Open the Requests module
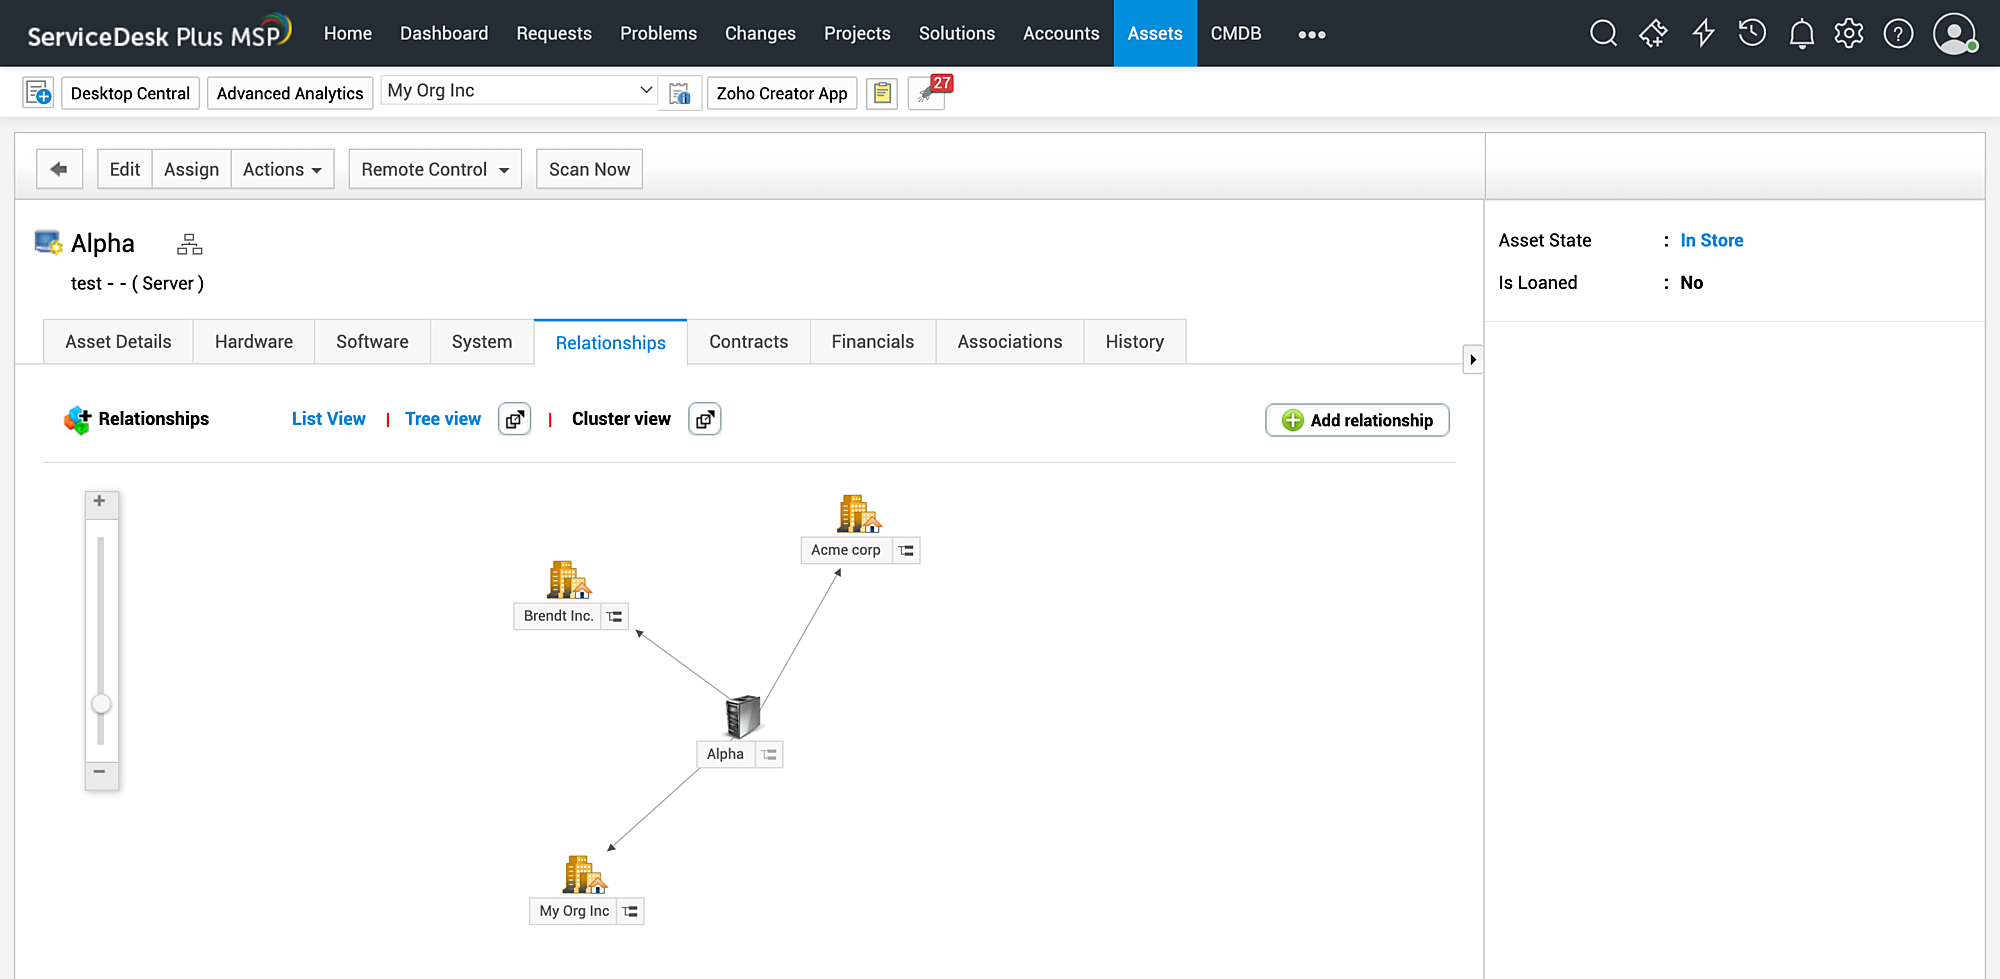This screenshot has width=2000, height=979. (x=554, y=33)
